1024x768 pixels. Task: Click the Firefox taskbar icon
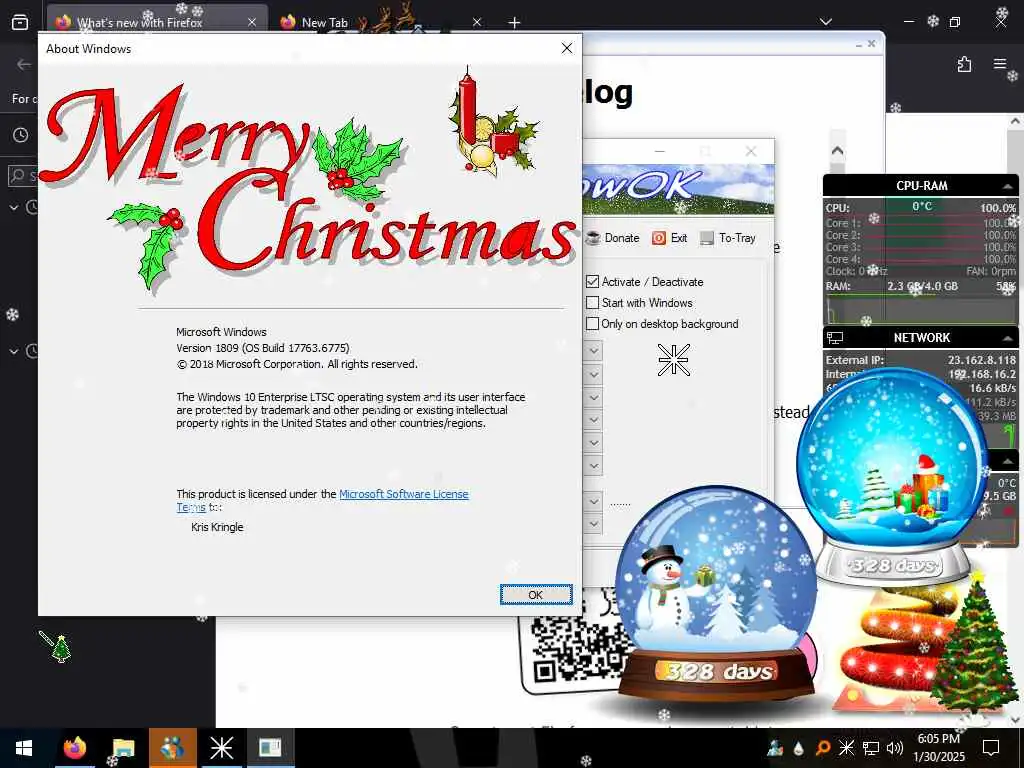(74, 748)
